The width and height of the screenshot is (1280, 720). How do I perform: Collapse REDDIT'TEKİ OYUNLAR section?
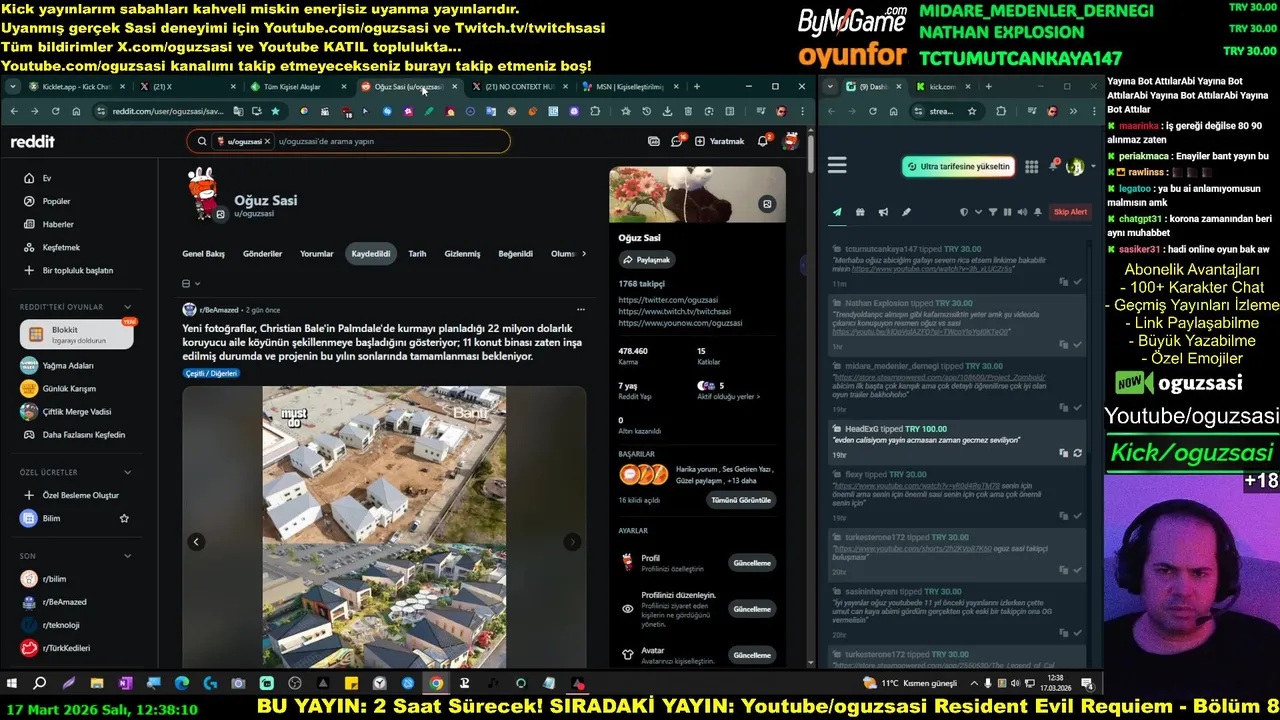click(x=127, y=307)
